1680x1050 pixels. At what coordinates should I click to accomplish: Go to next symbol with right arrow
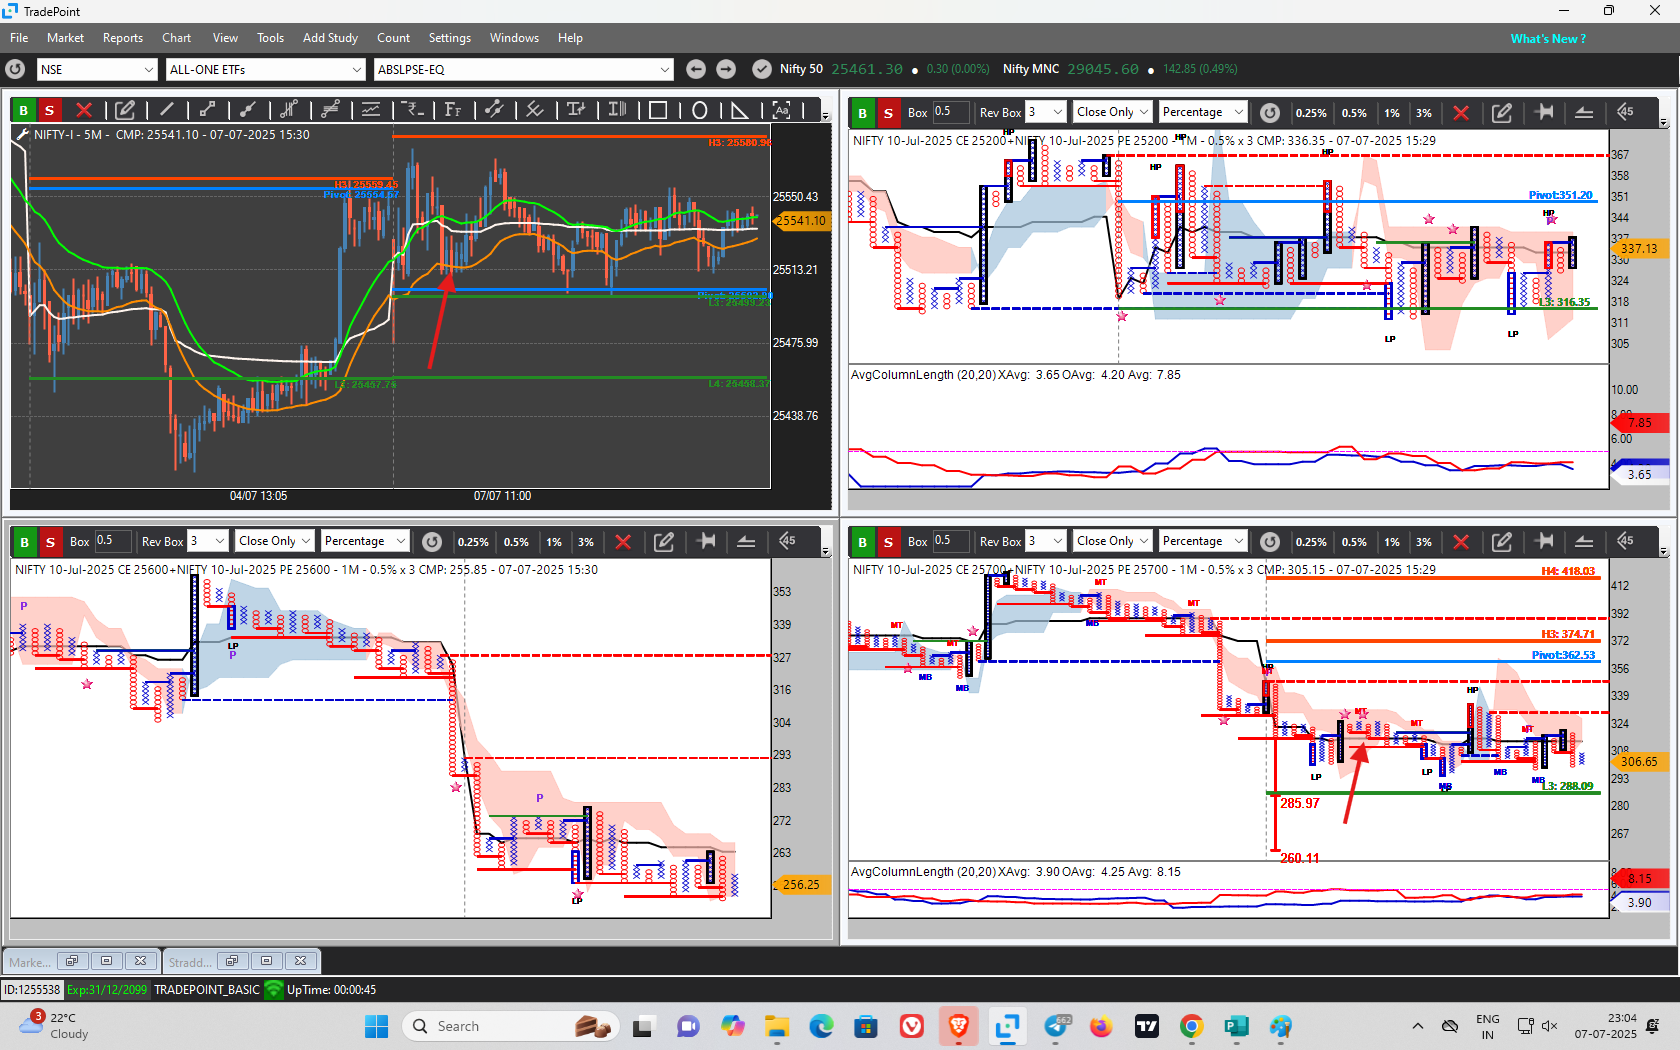726,69
